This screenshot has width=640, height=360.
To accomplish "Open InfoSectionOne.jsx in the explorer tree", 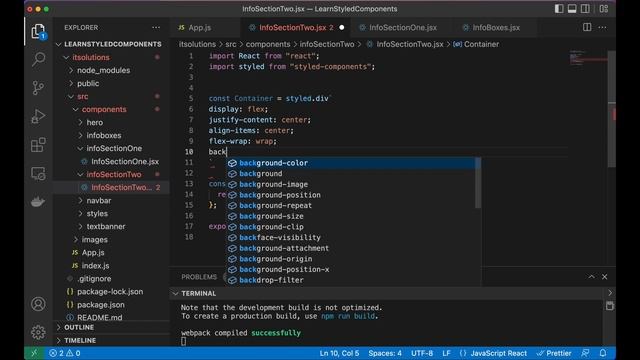I will 125,162.
